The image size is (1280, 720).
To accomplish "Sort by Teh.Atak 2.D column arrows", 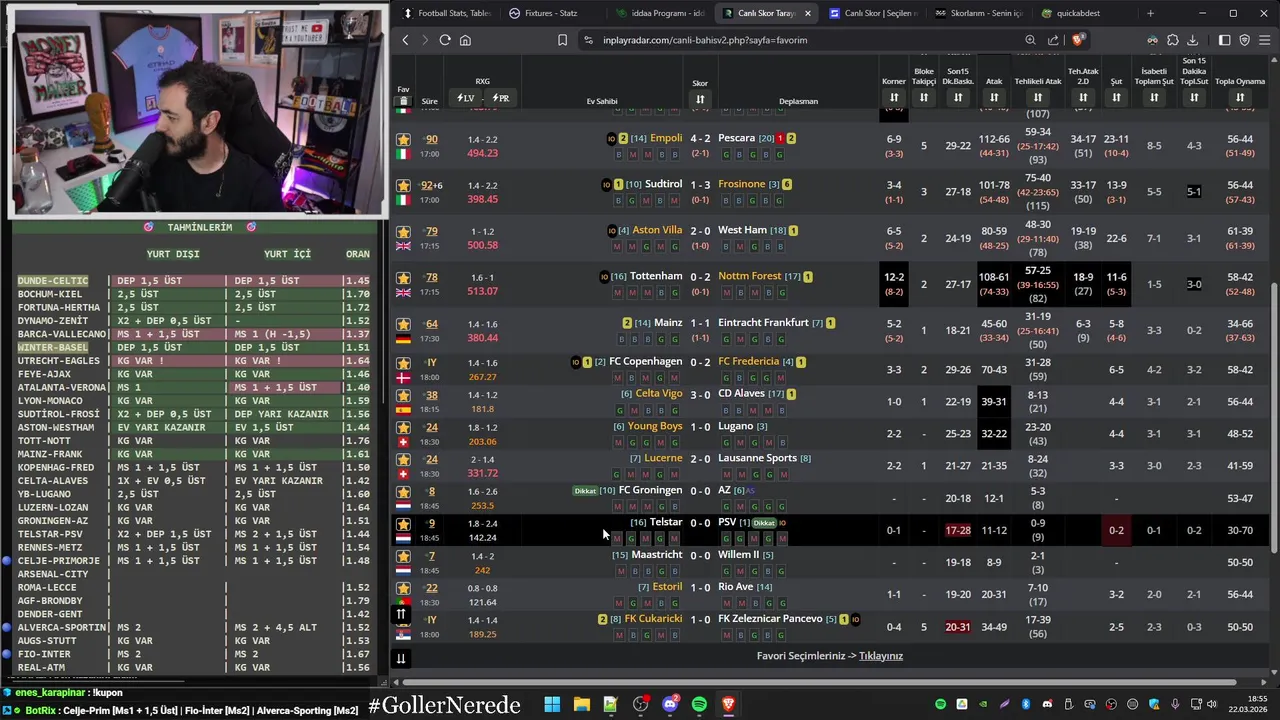I will [x=1083, y=97].
